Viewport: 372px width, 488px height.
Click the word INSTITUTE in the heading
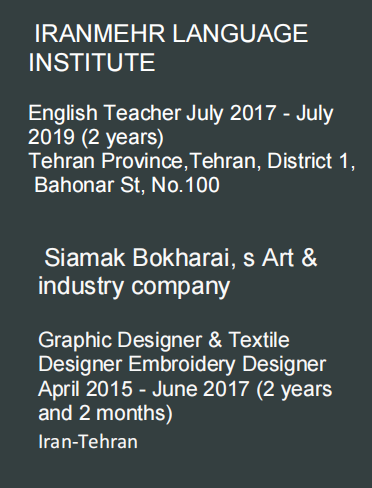(92, 62)
